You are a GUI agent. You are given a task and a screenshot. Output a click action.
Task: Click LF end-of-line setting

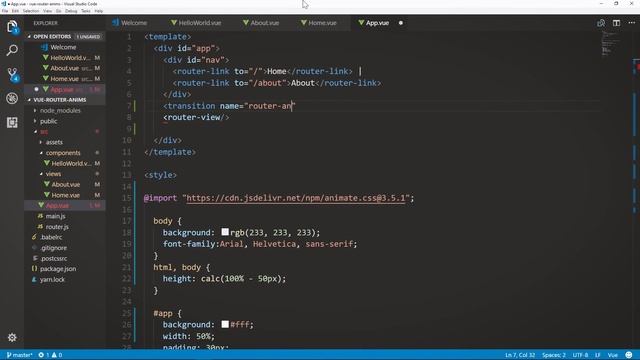coord(597,355)
